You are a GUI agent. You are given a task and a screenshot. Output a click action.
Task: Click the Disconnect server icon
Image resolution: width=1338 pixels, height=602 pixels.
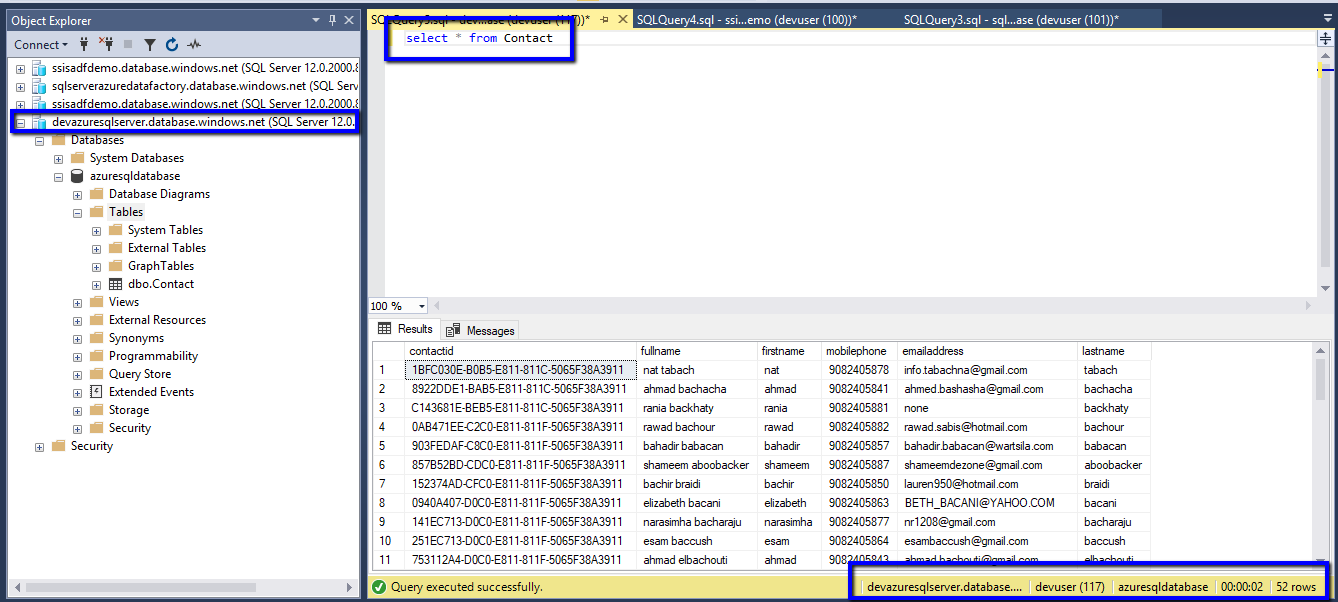point(105,44)
